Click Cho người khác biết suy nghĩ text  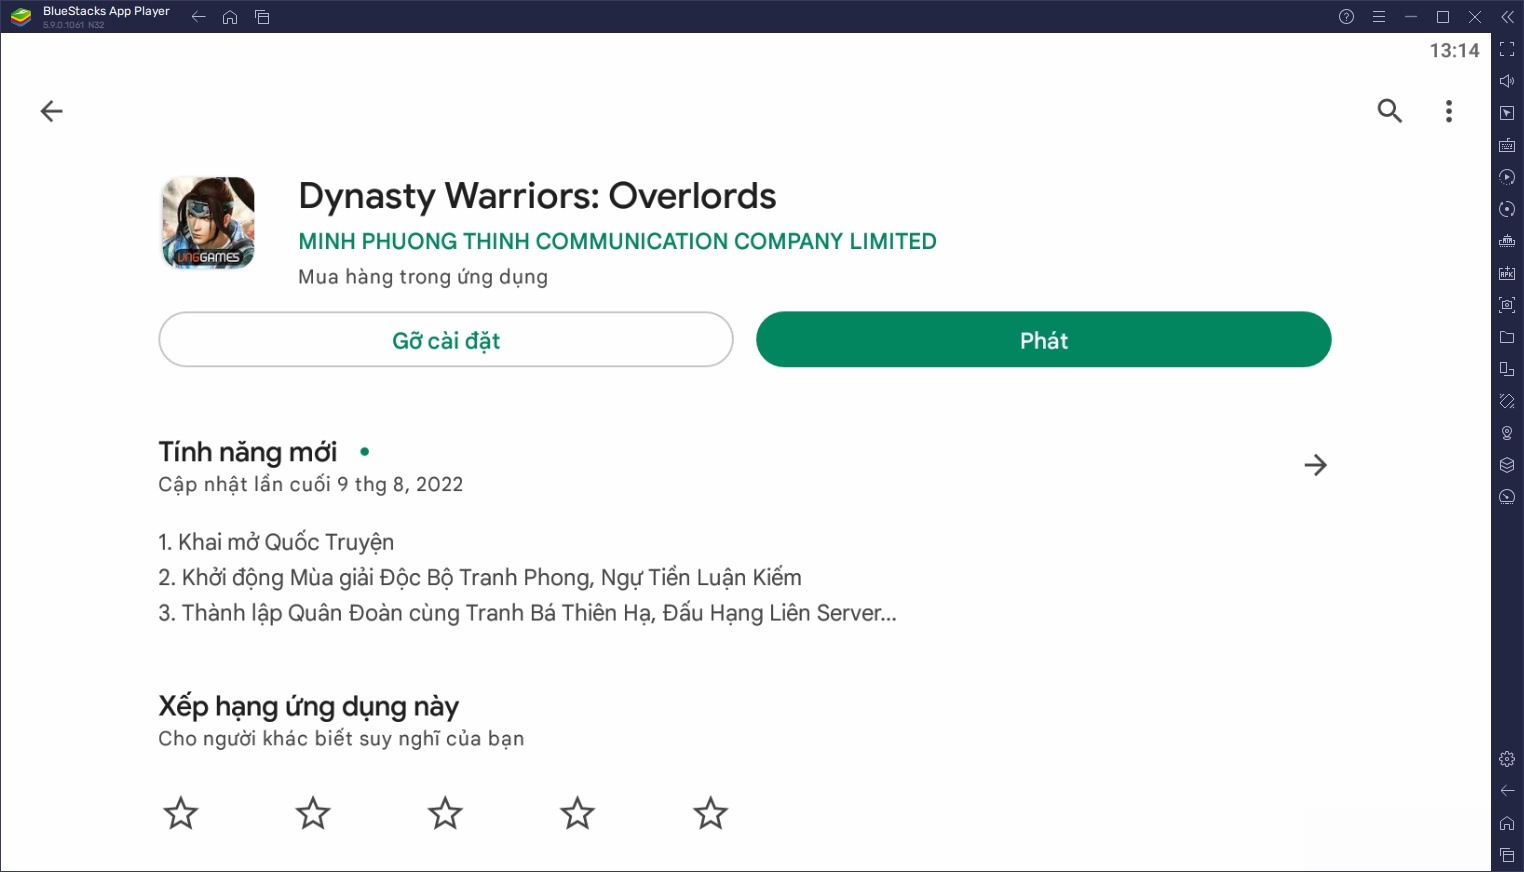click(x=341, y=739)
